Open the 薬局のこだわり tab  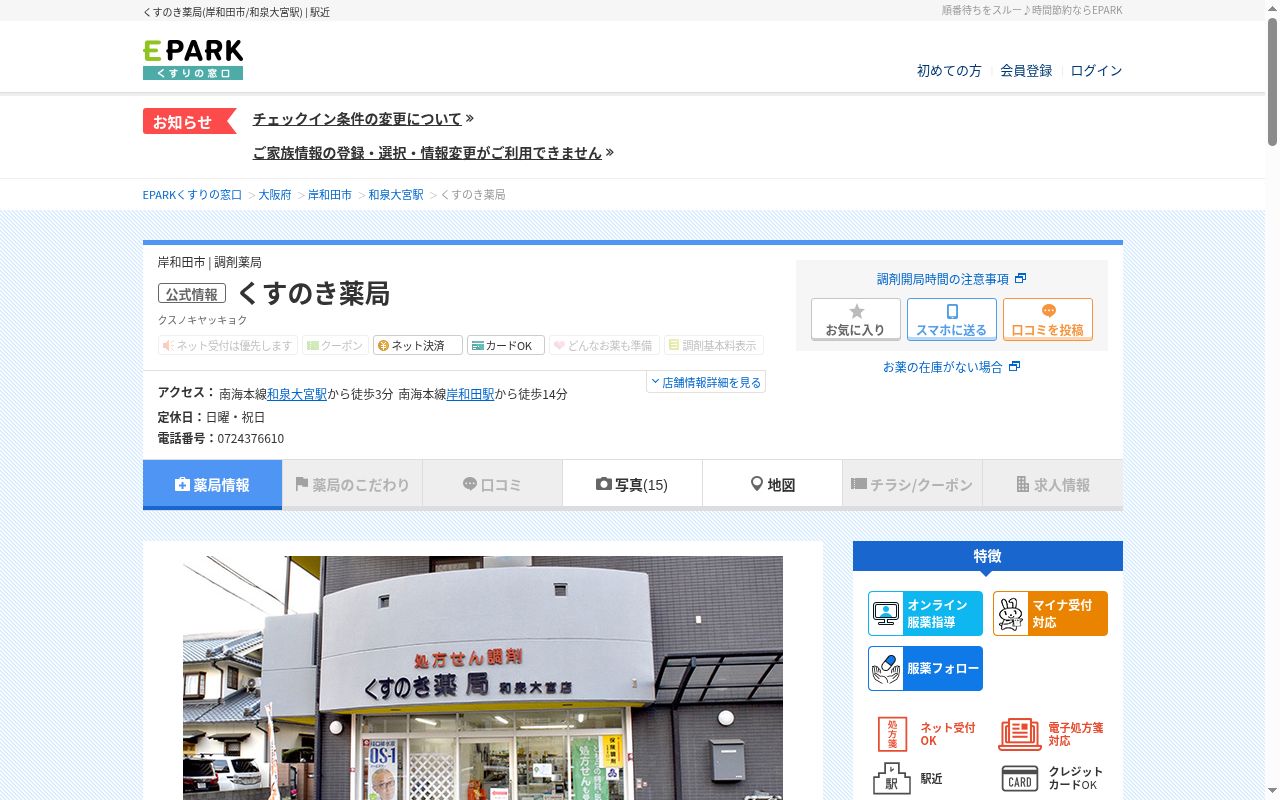[x=352, y=484]
